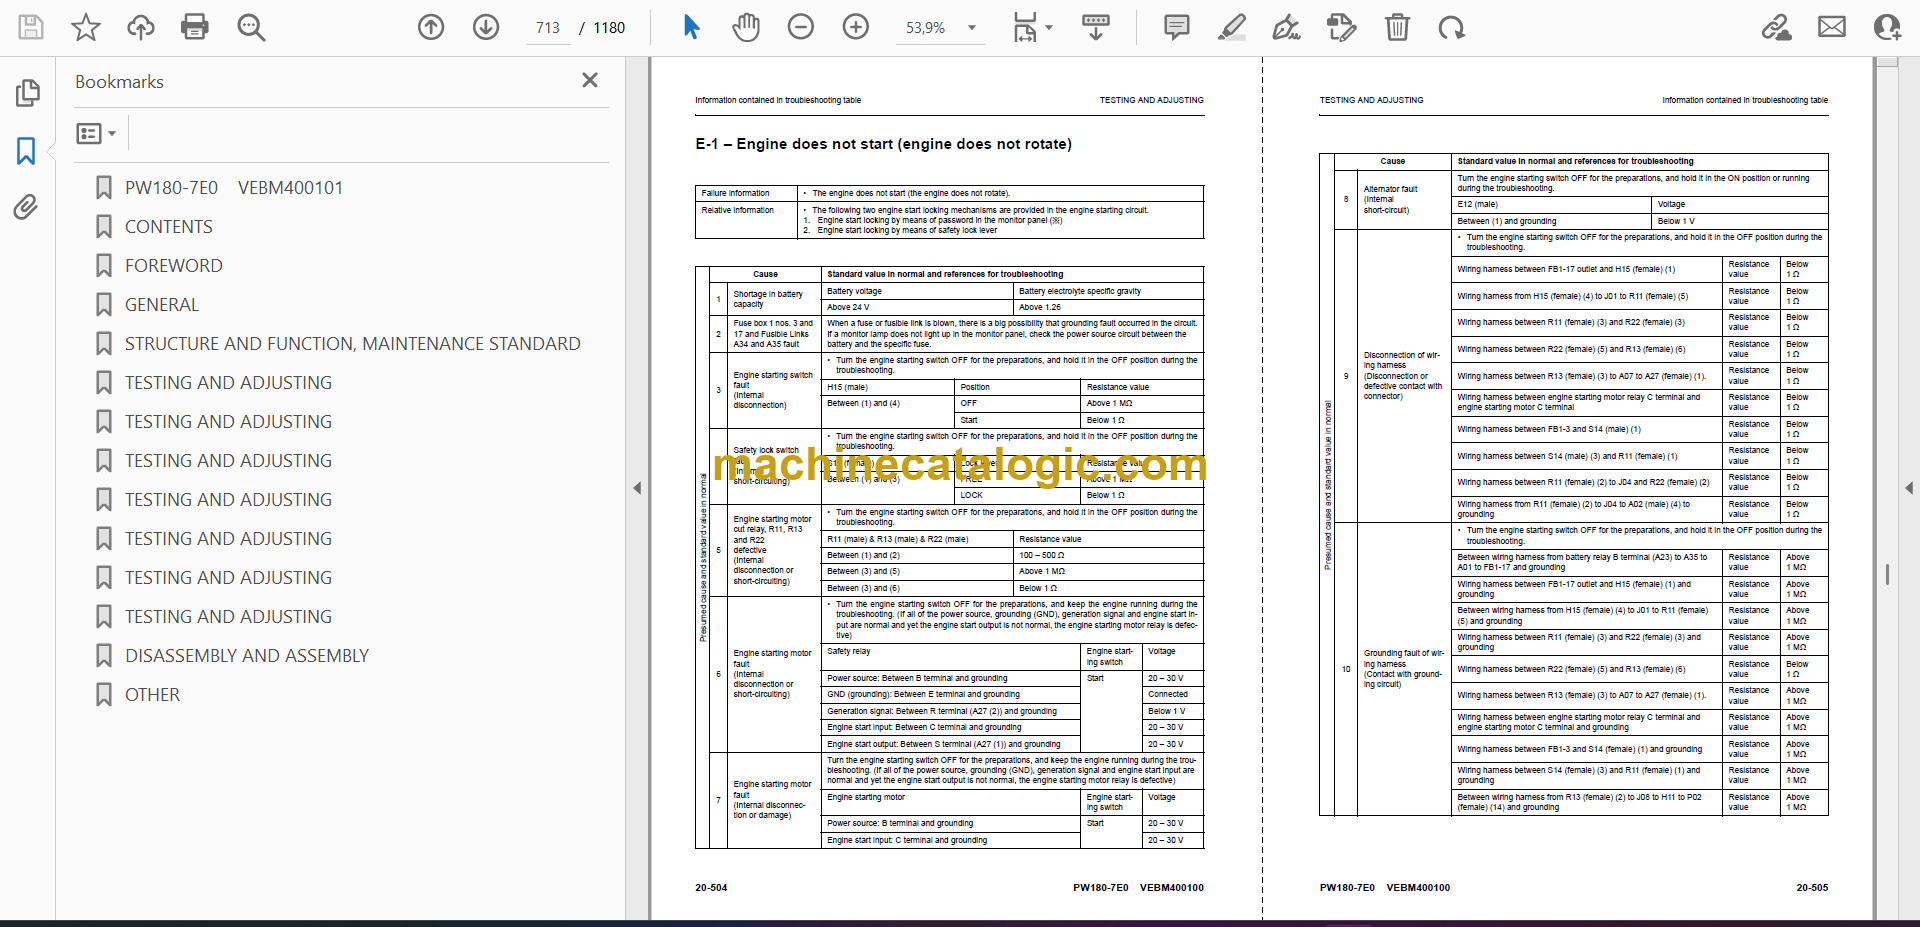
Task: Open the DISASSEMBLY AND ASSEMBLY bookmark
Action: 247,656
